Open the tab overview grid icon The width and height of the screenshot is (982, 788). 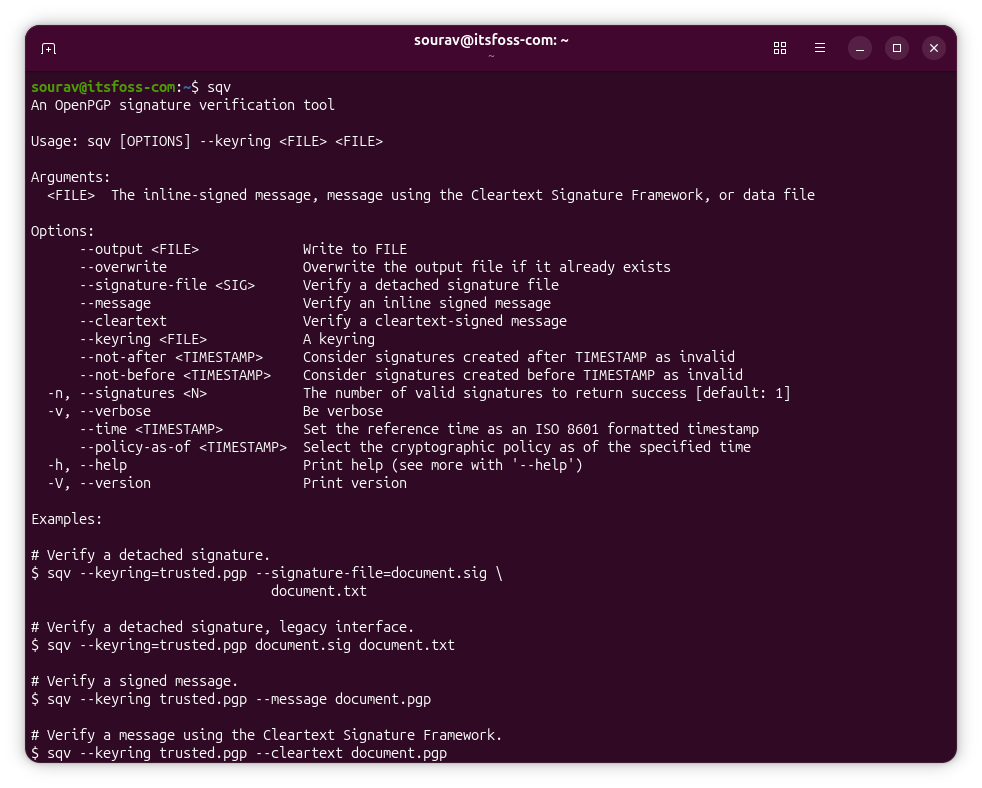point(780,48)
